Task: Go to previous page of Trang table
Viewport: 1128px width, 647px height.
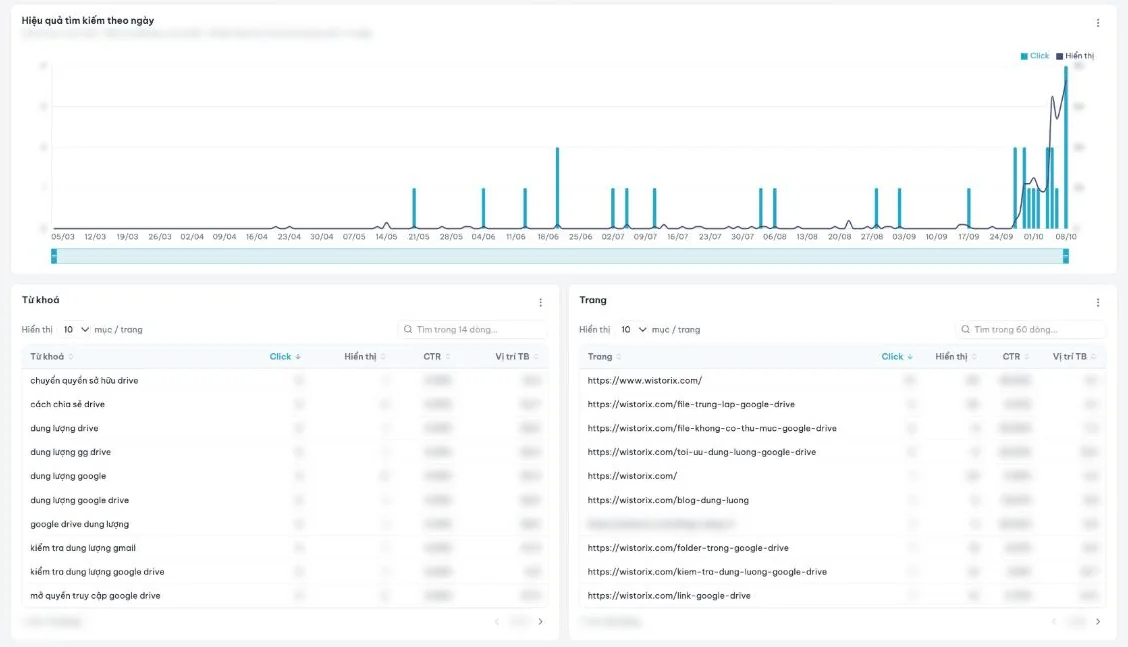Action: [x=1054, y=621]
